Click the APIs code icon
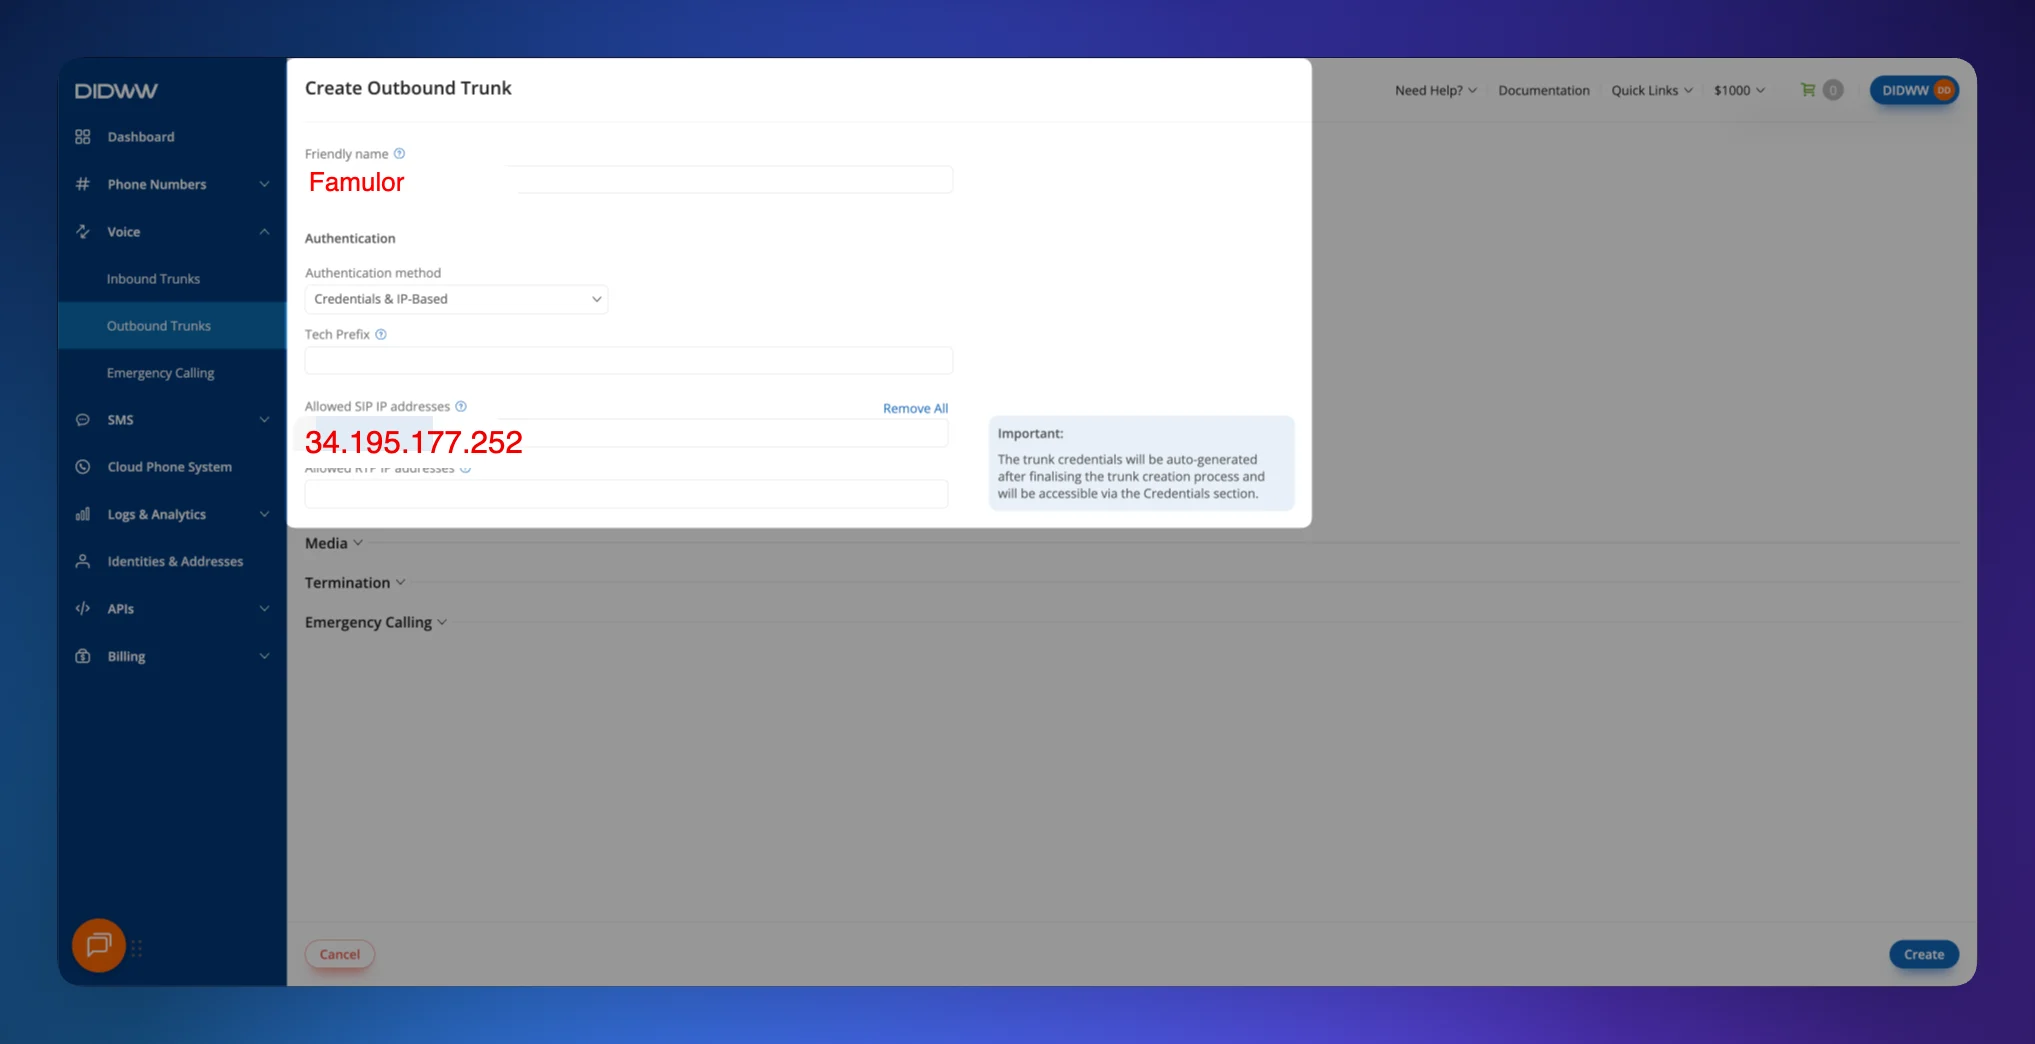This screenshot has height=1044, width=2035. click(83, 608)
